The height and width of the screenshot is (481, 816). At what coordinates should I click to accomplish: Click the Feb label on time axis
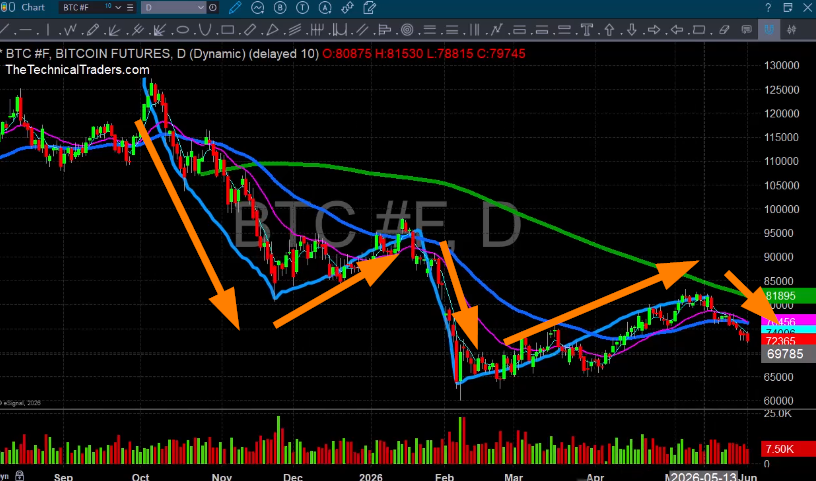tap(444, 477)
